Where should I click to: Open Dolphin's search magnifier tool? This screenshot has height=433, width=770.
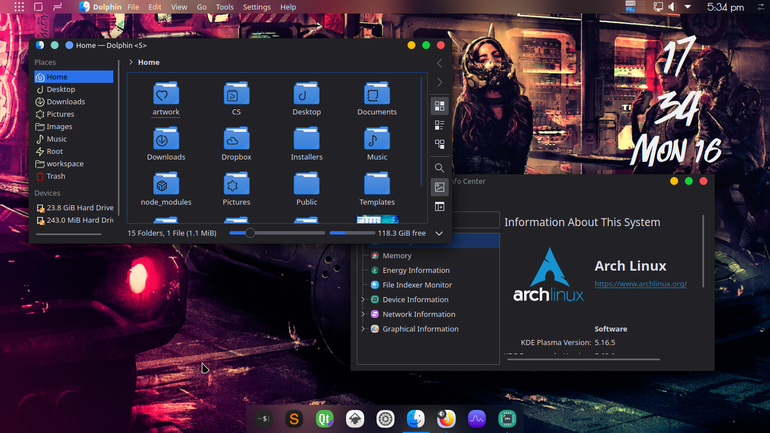click(x=440, y=168)
